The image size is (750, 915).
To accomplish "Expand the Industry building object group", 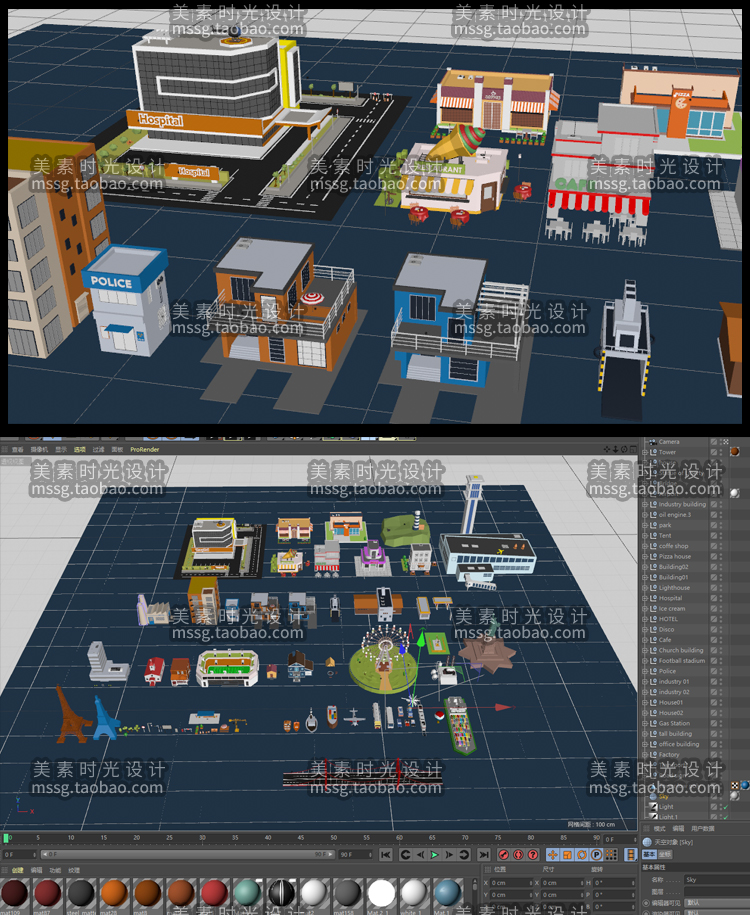I will click(645, 504).
